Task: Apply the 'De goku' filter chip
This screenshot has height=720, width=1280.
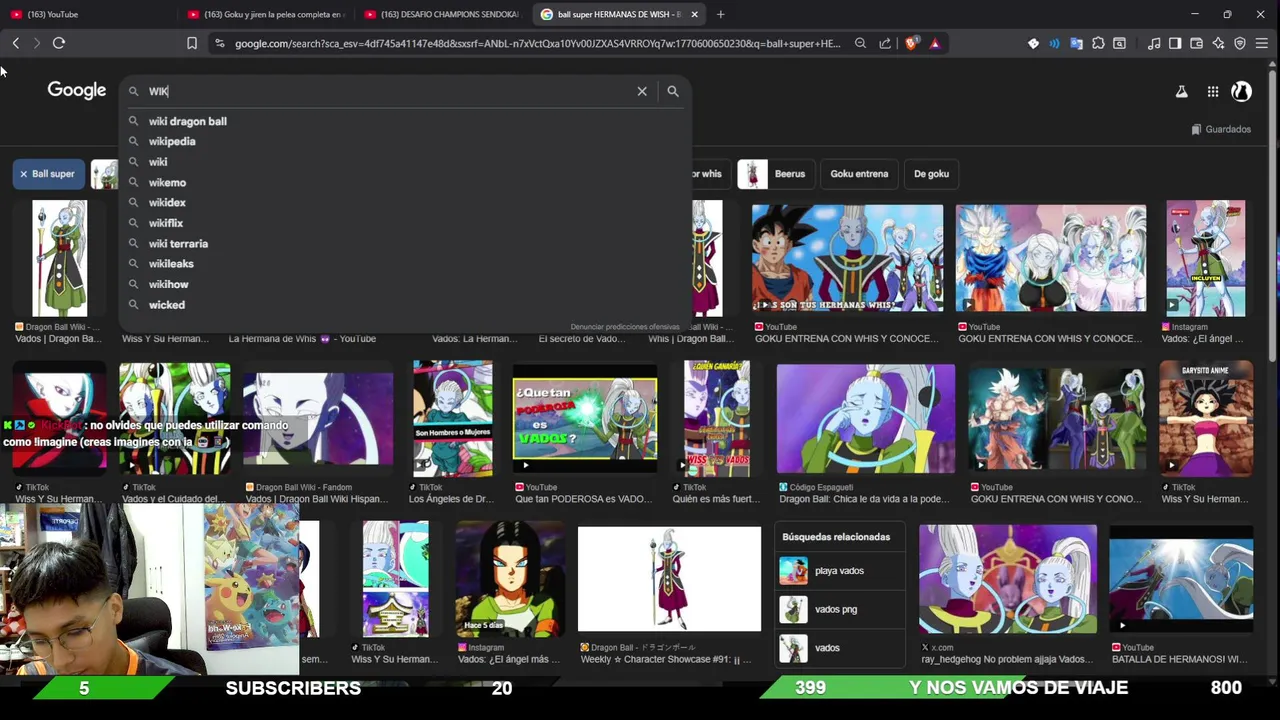Action: click(931, 174)
